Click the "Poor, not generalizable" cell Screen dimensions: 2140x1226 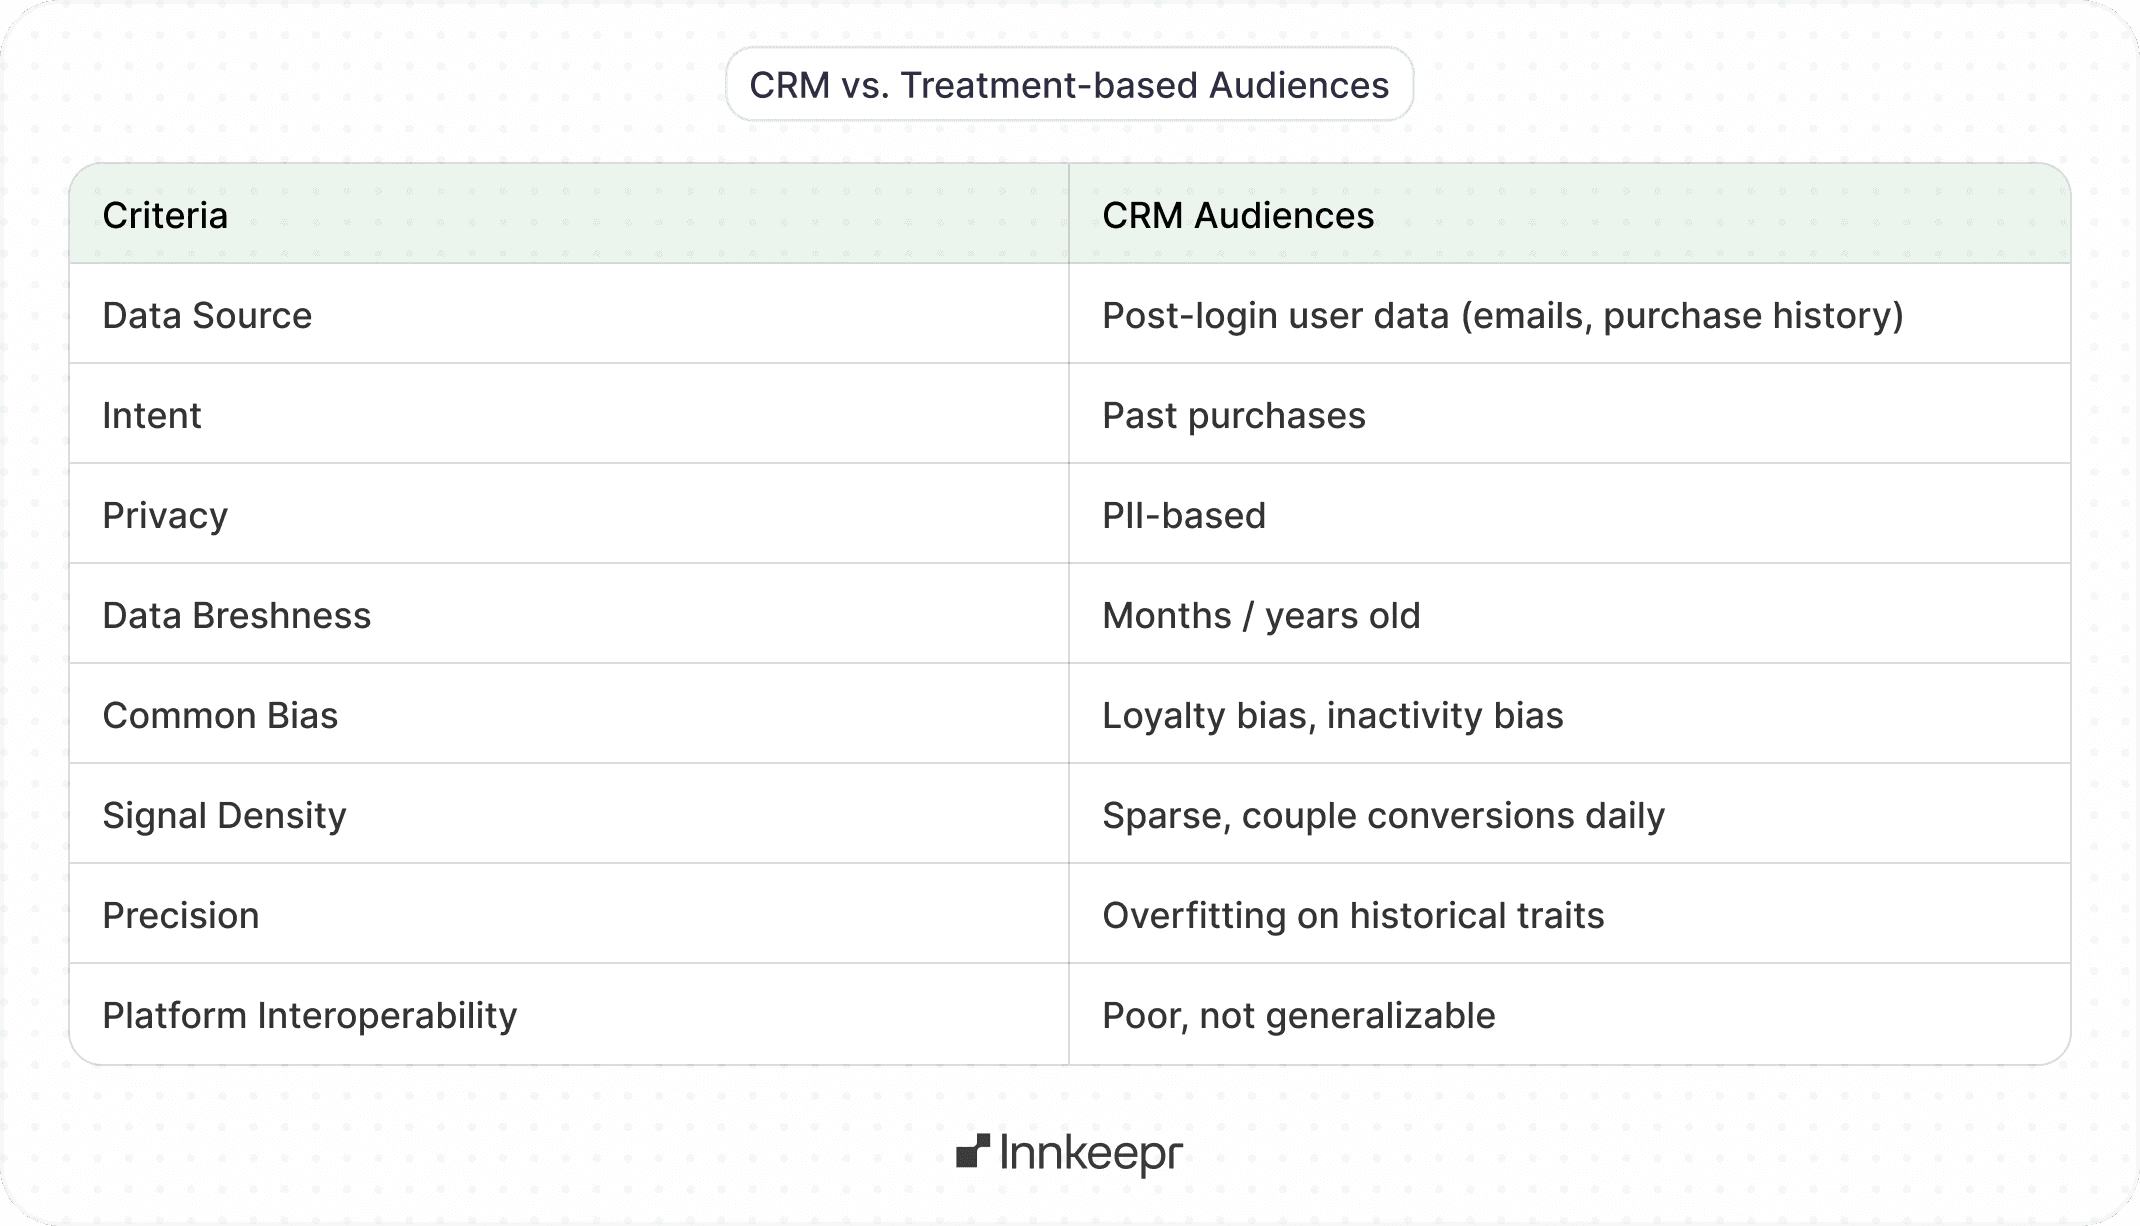1298,1015
